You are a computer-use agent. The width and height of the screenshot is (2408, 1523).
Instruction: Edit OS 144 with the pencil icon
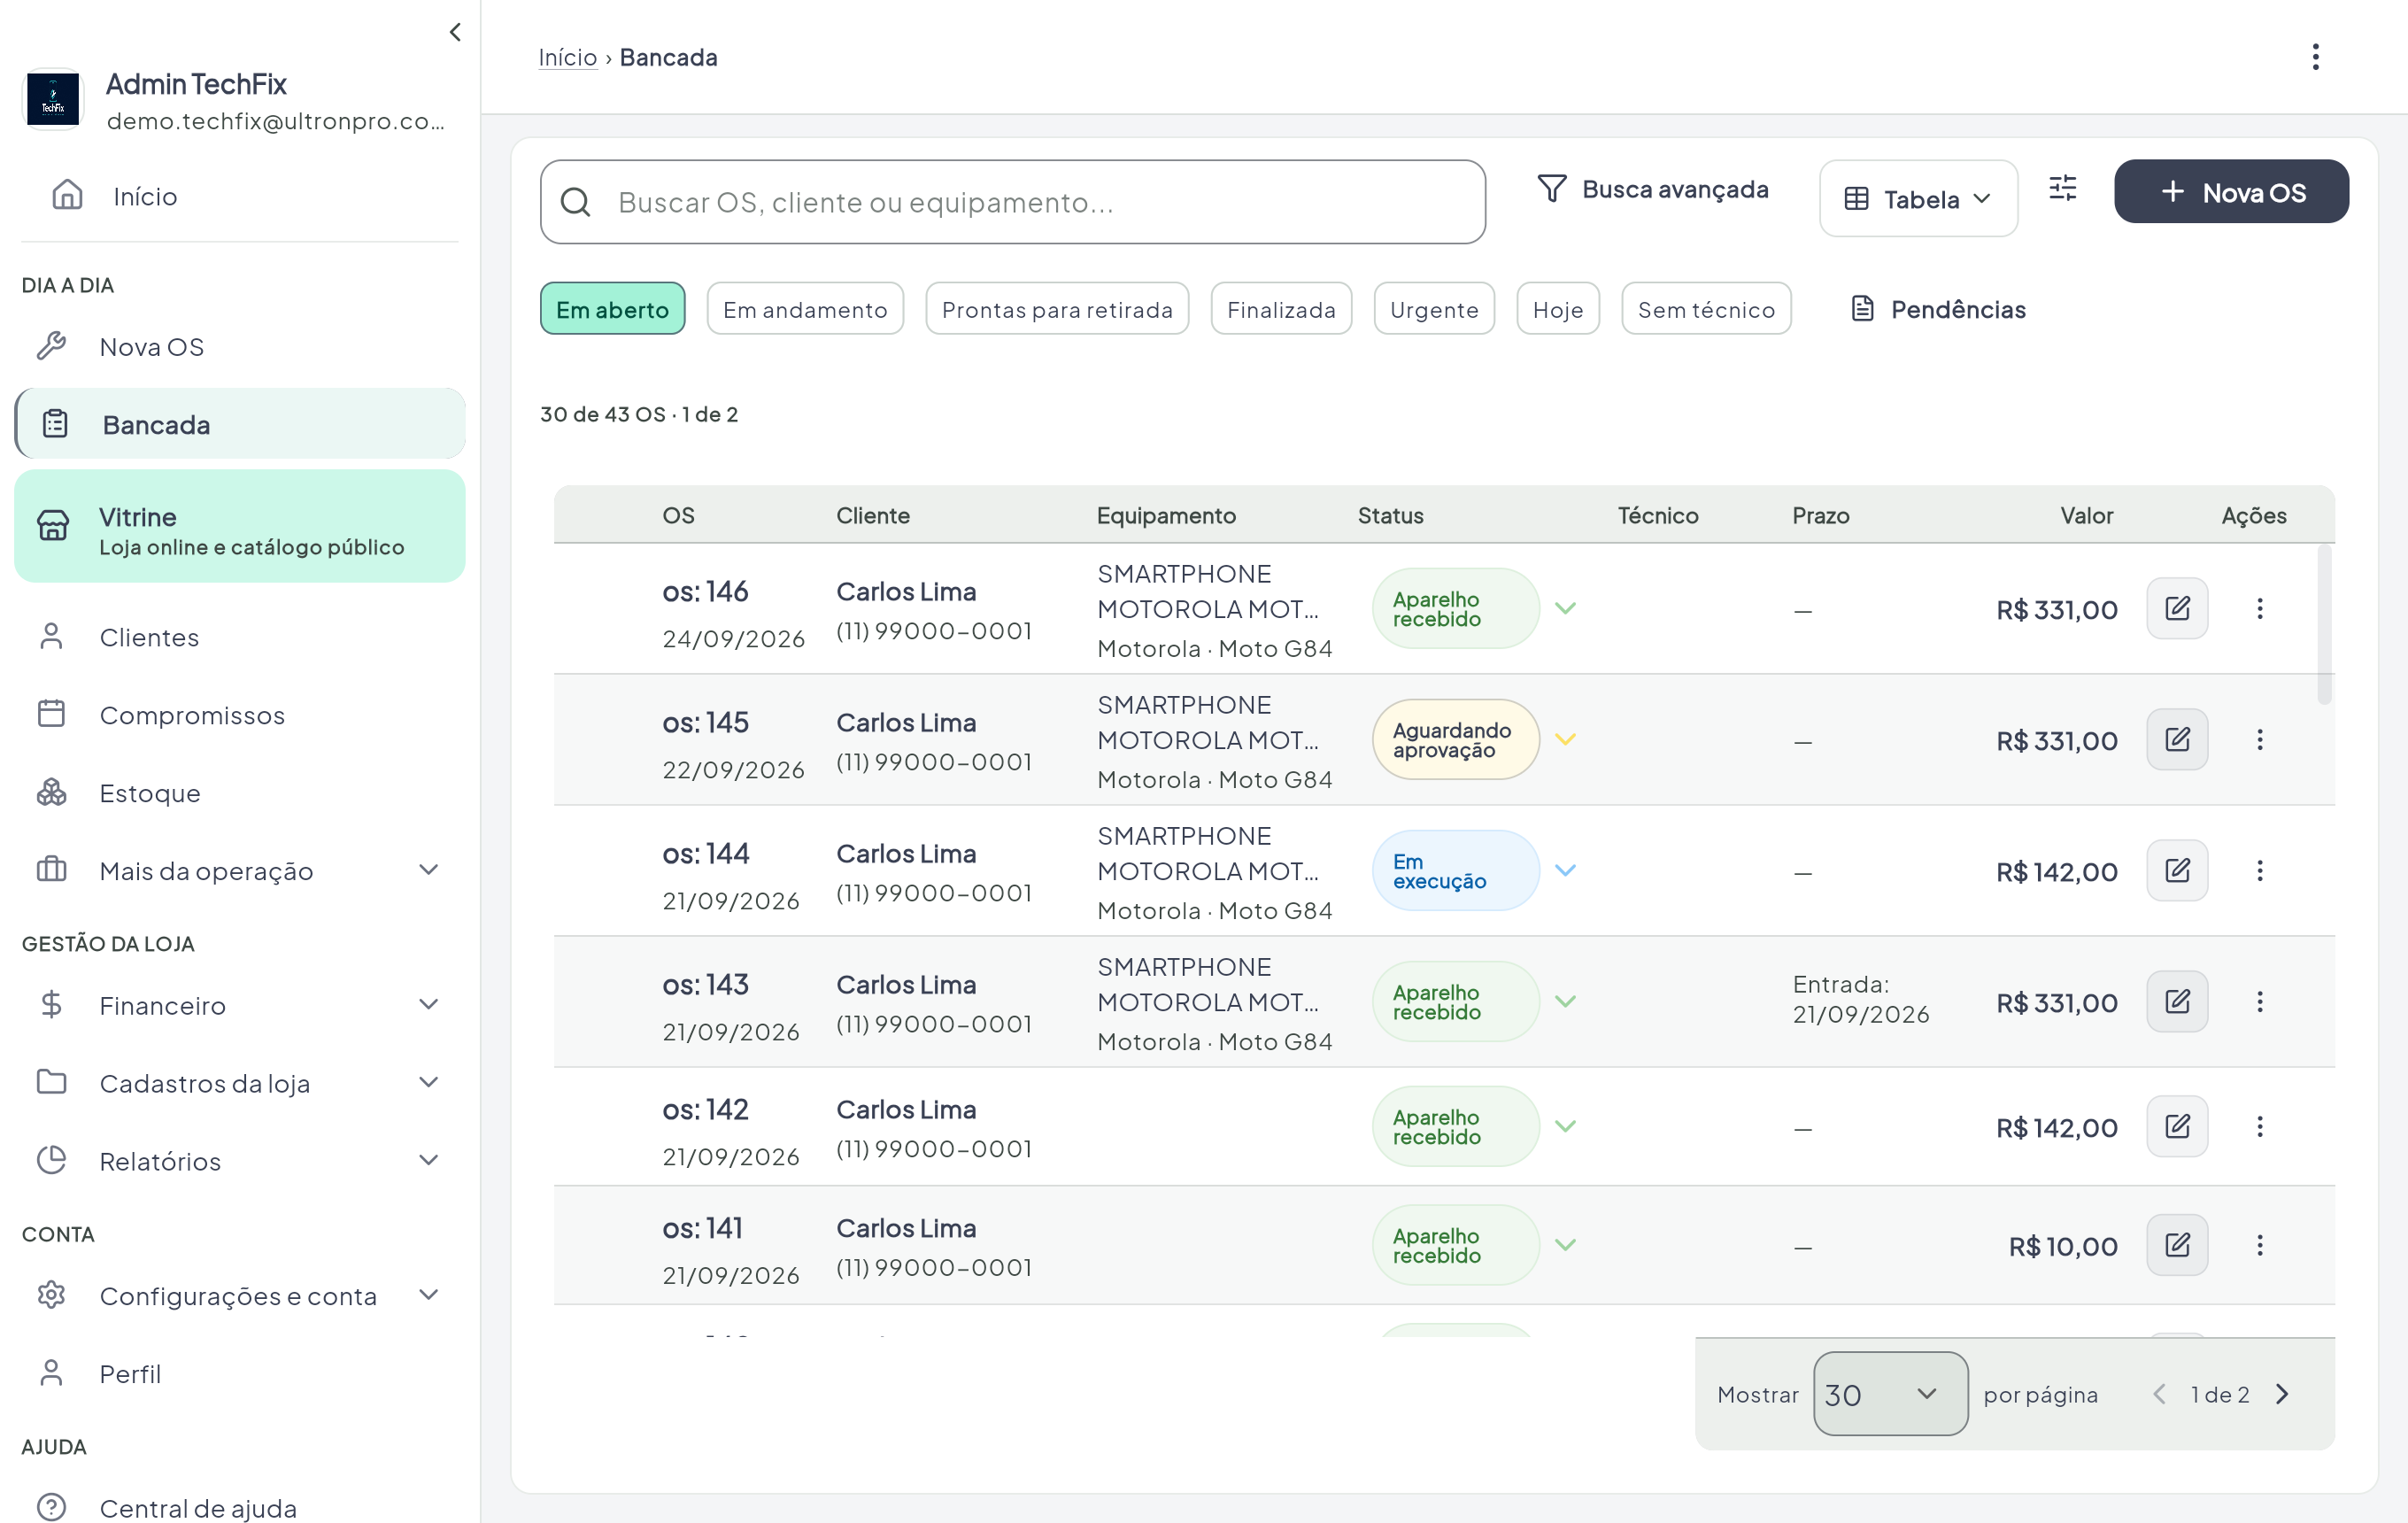(x=2177, y=870)
